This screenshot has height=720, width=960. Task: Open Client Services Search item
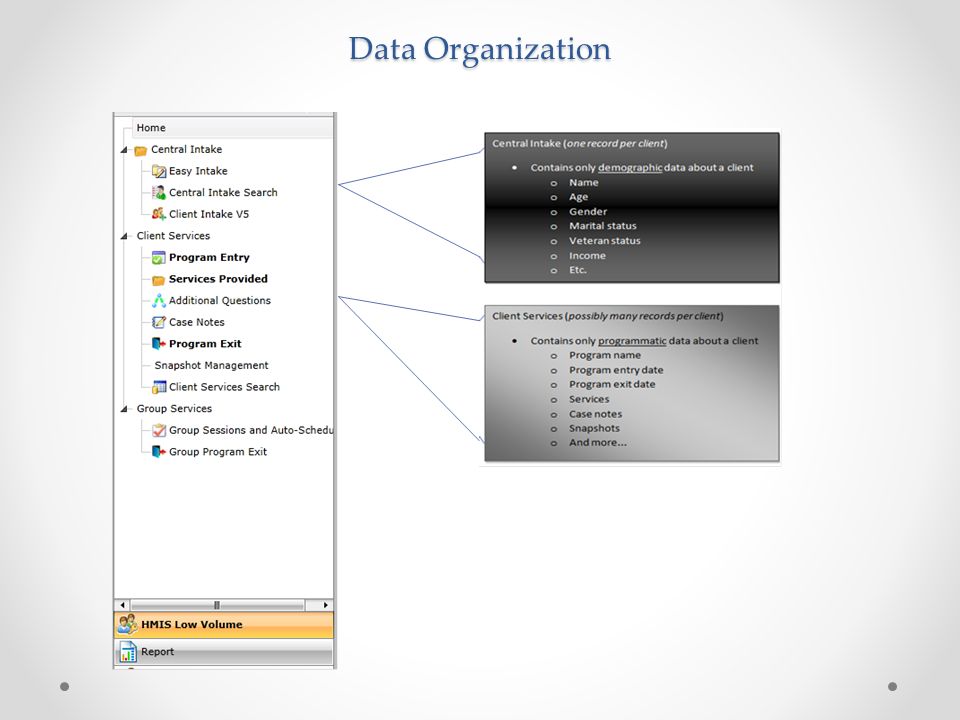pyautogui.click(x=224, y=387)
